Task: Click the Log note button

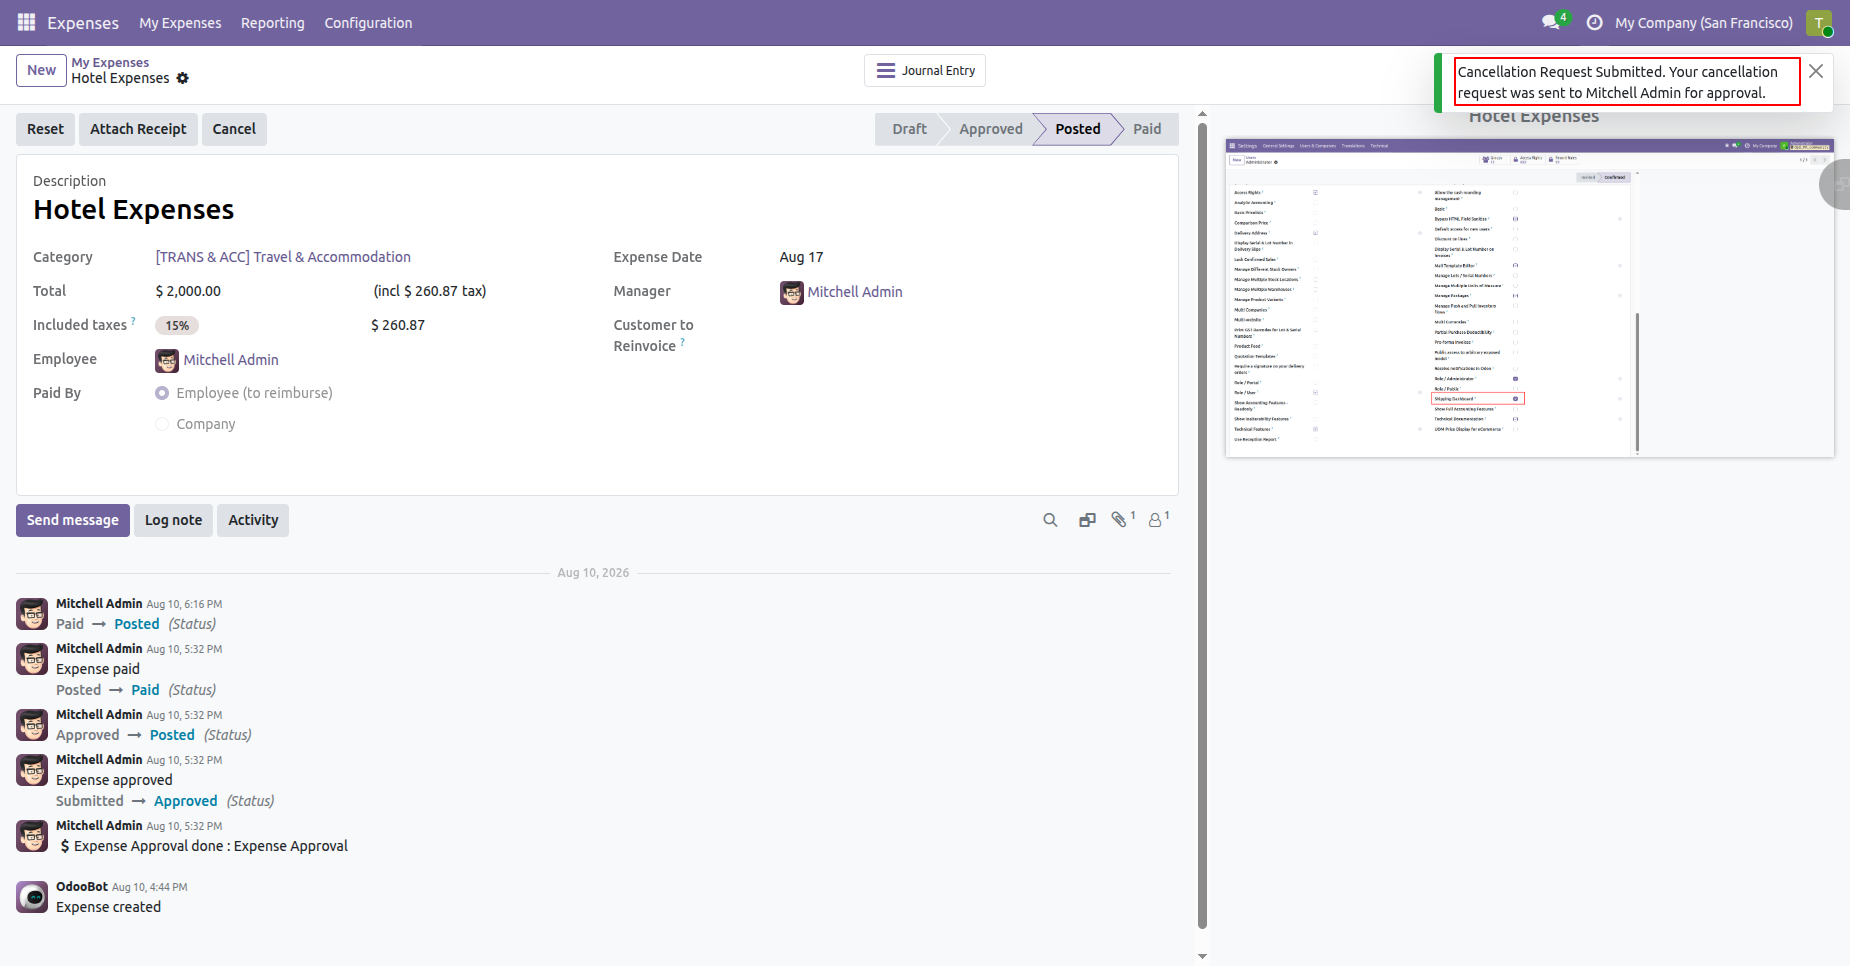Action: (173, 520)
